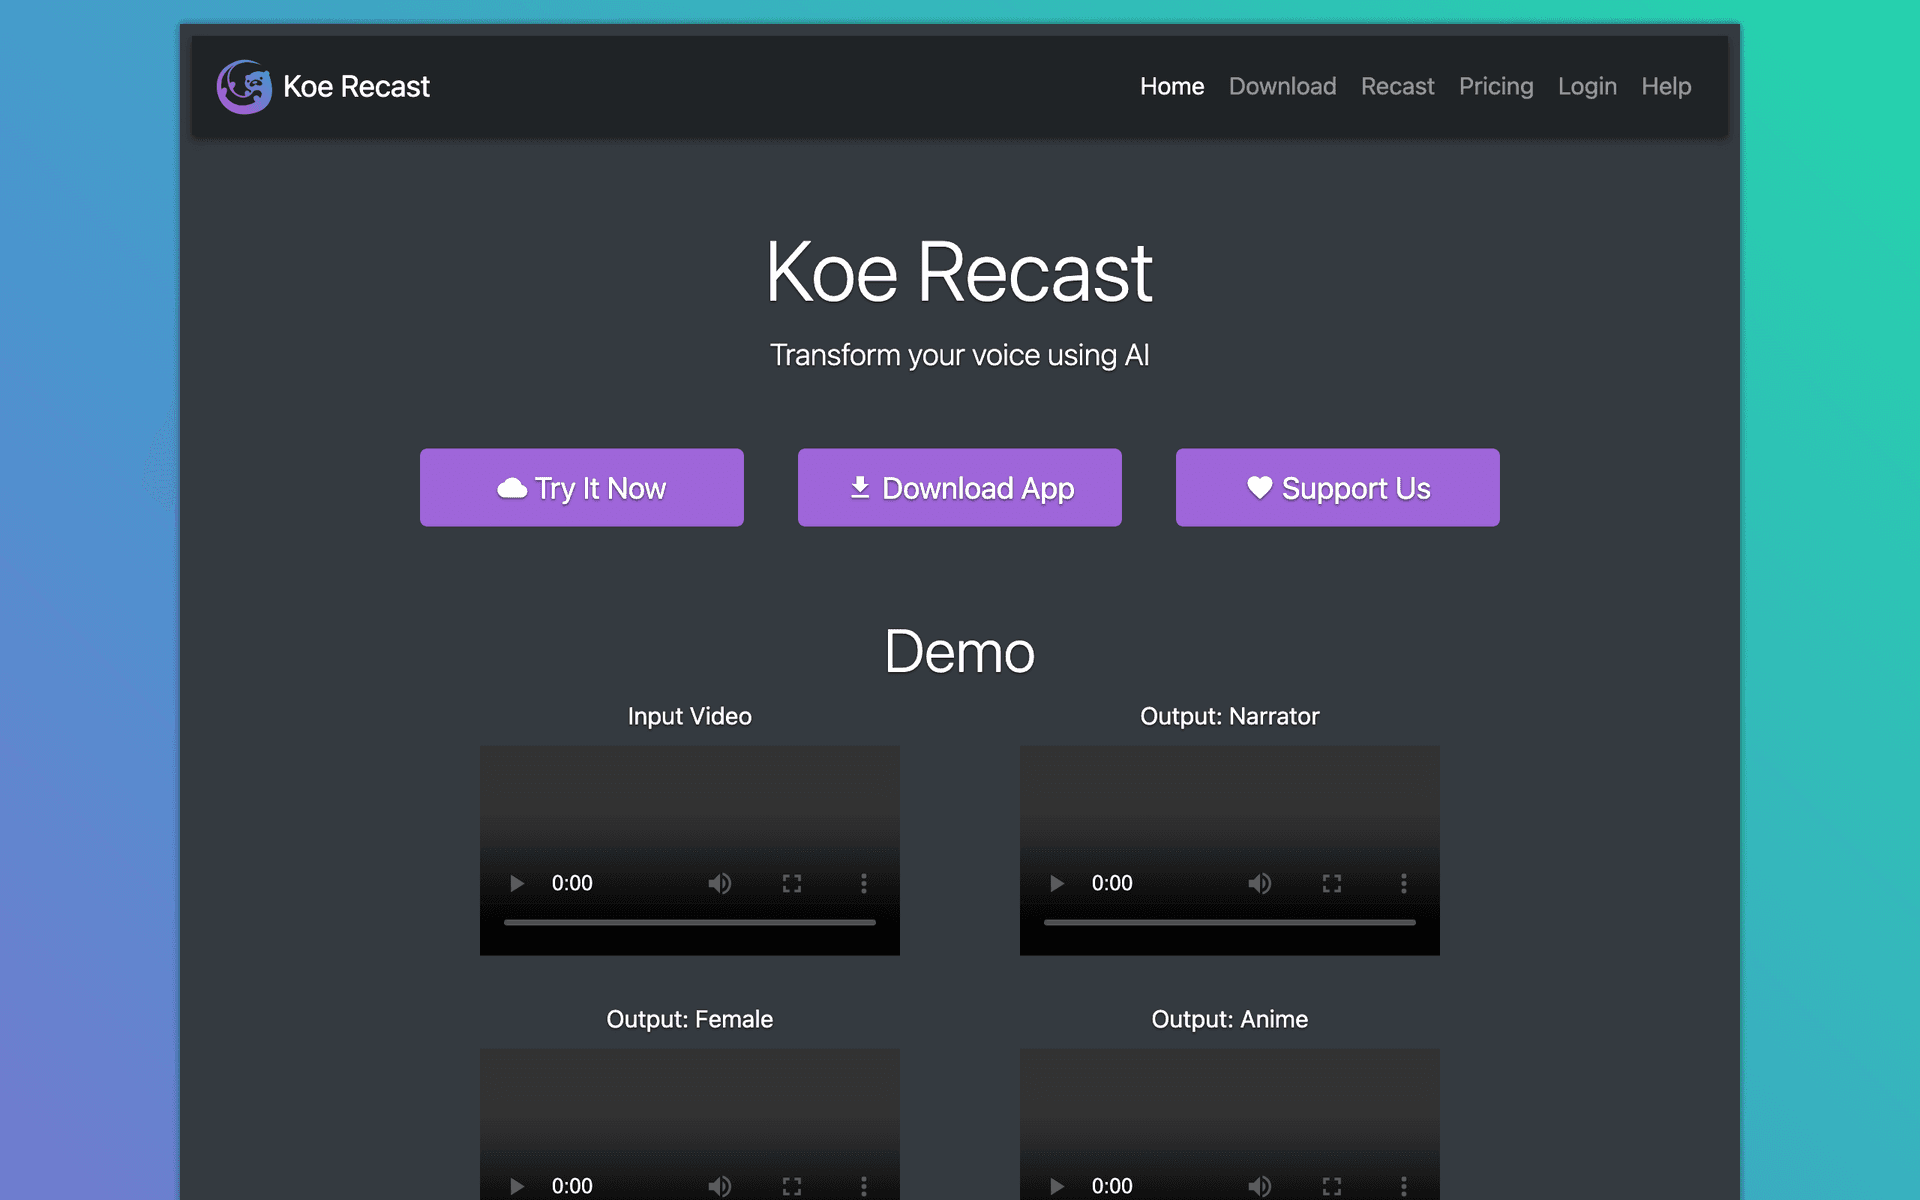The height and width of the screenshot is (1200, 1920).
Task: Play the Output: Narrator video
Action: tap(1057, 883)
